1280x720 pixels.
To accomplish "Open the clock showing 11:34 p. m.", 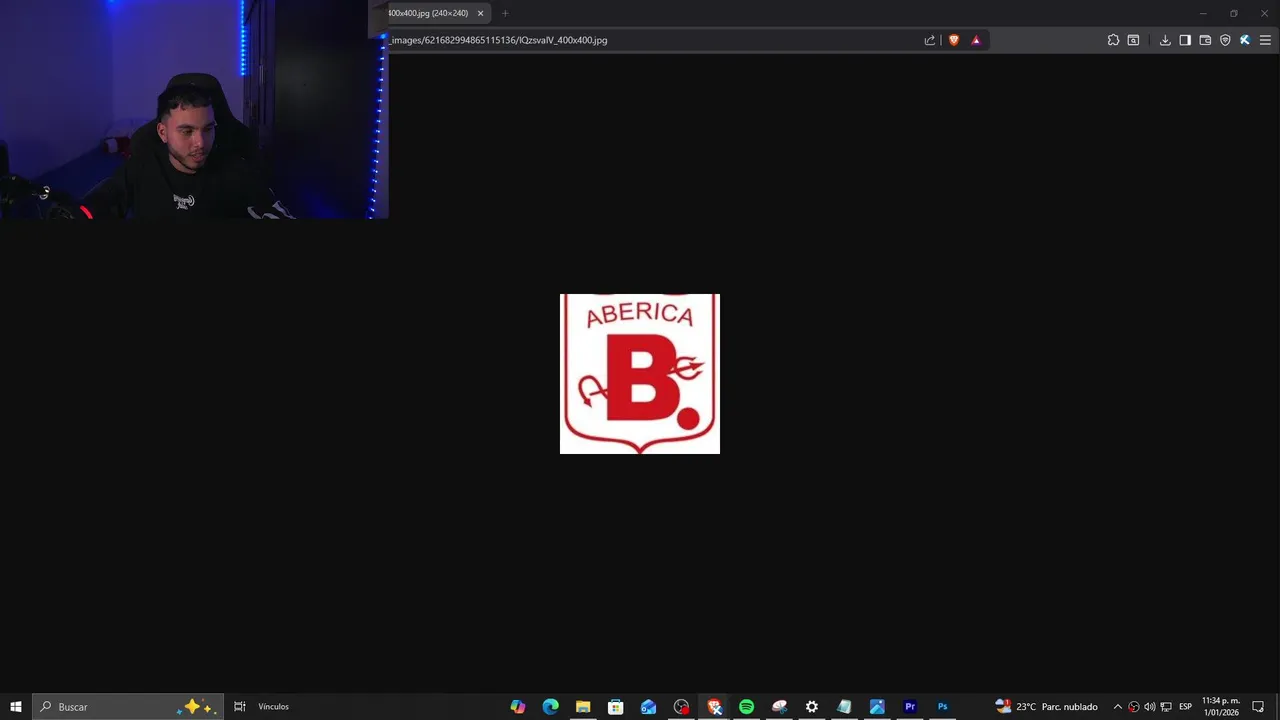I will point(1221,707).
